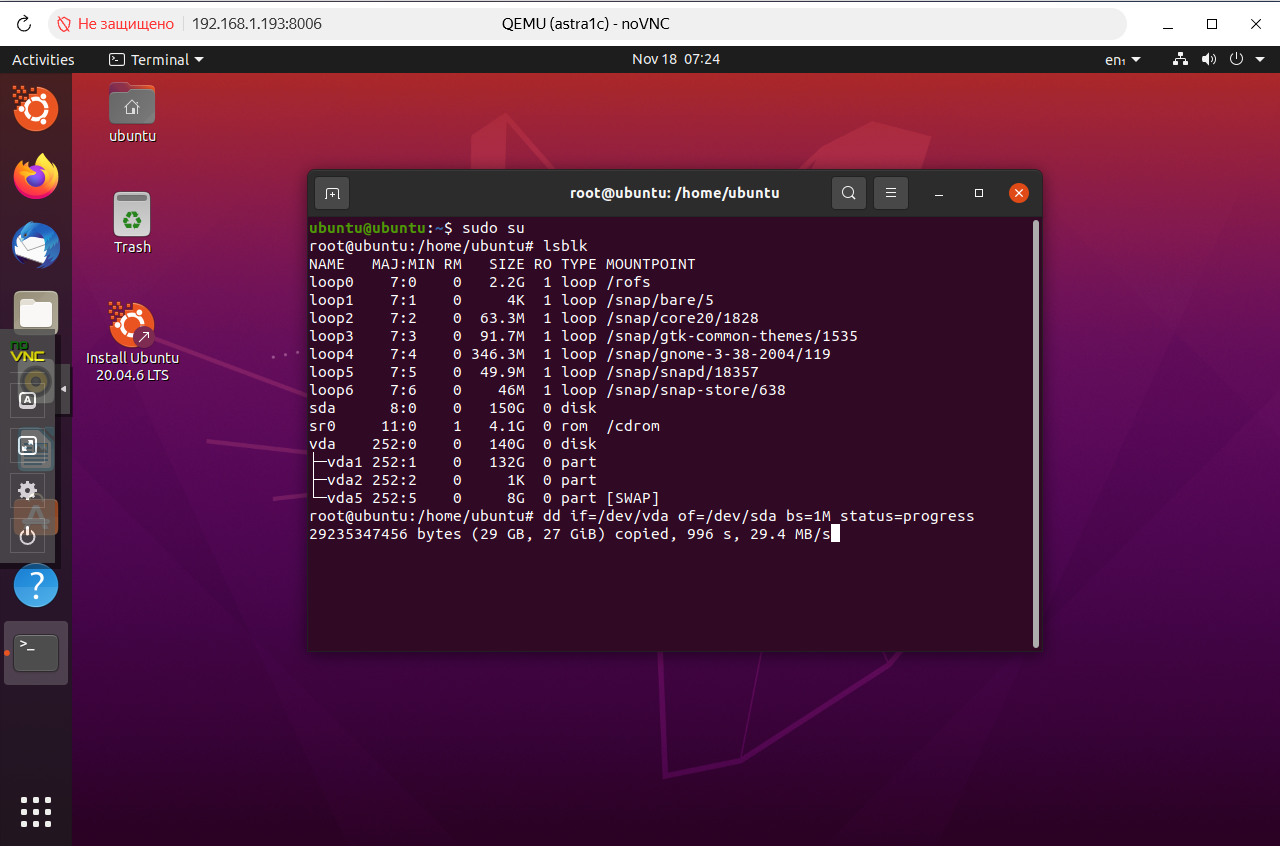Open the en keyboard layout dropdown
Screen dimensions: 1280x846
click(1122, 60)
